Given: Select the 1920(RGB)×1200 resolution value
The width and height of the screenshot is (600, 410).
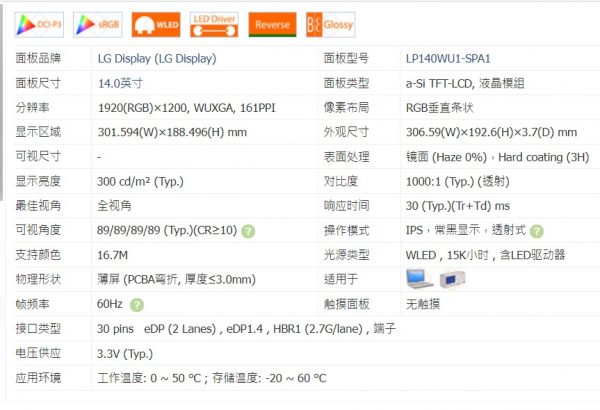Looking at the screenshot, I should (186, 108).
